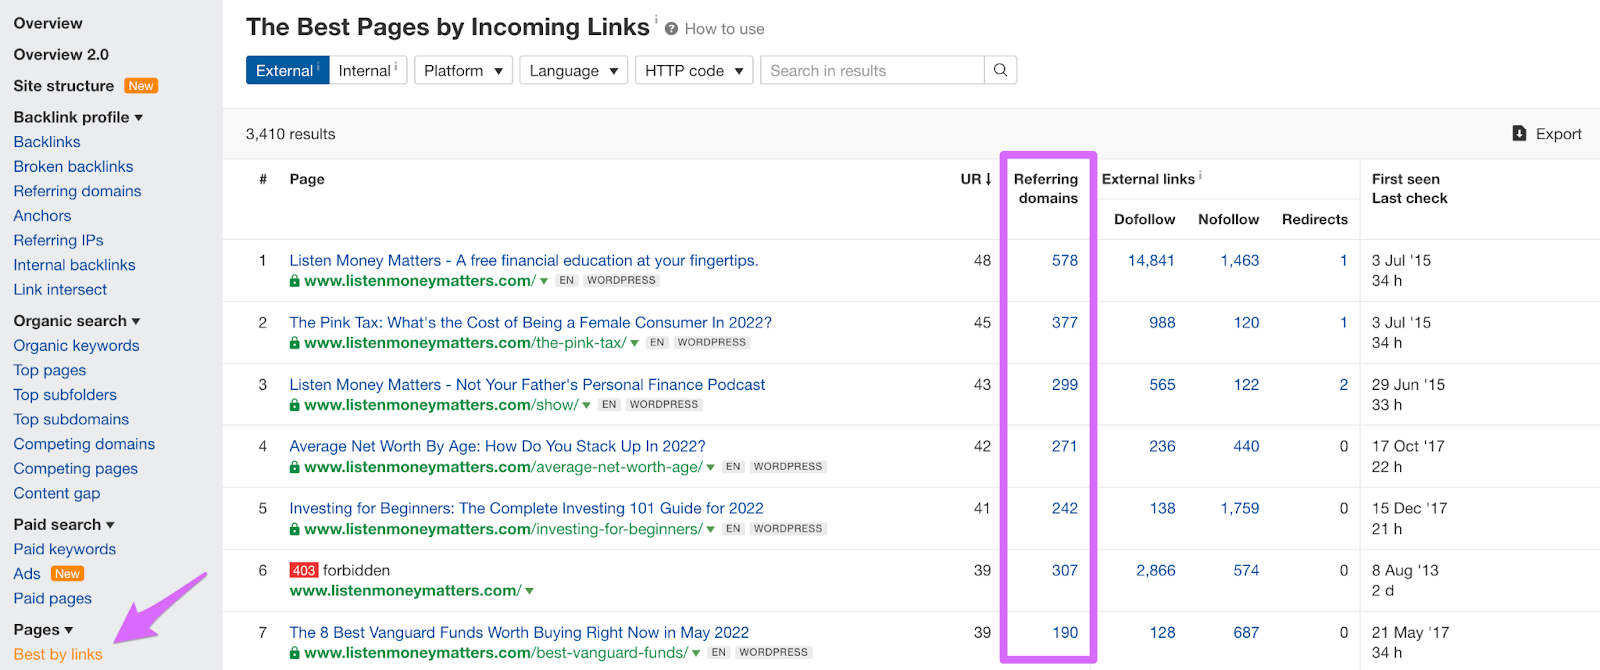The height and width of the screenshot is (670, 1600).
Task: Open the Top subfolders report
Action: 65,395
